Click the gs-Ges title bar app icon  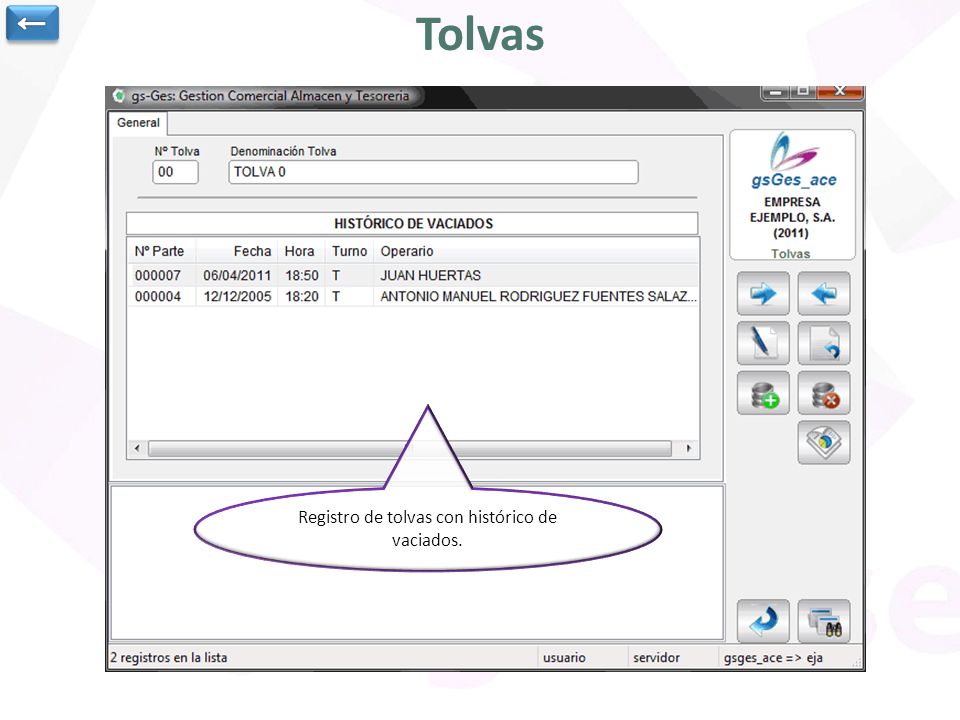[119, 96]
